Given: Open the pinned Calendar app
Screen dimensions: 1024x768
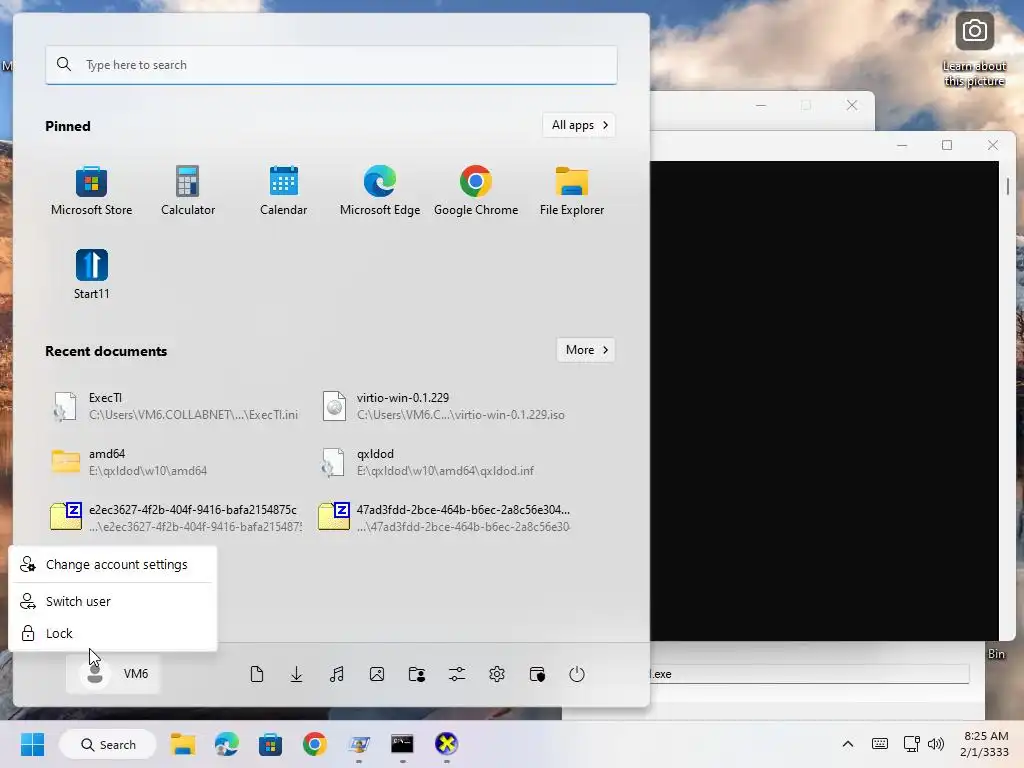Looking at the screenshot, I should pos(283,191).
